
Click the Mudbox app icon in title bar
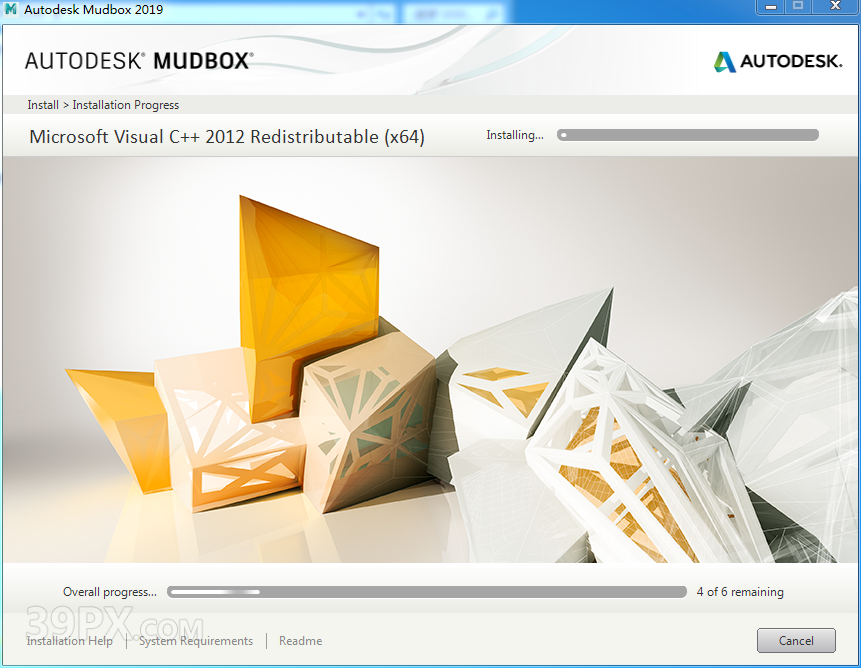tap(11, 10)
